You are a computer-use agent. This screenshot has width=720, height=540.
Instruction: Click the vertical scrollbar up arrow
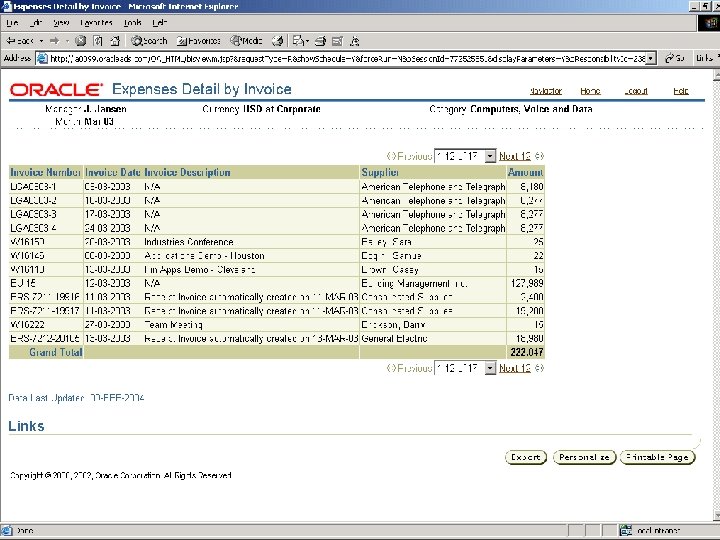click(716, 75)
